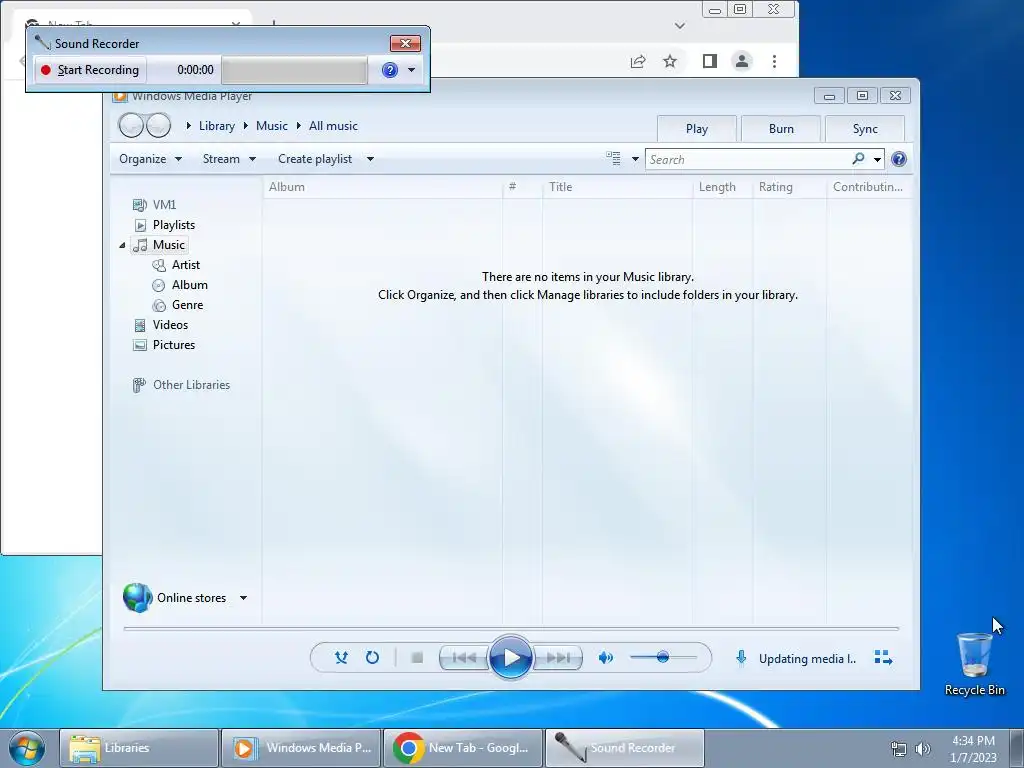The width and height of the screenshot is (1024, 768).
Task: Close the Sound Recorder window
Action: click(x=406, y=43)
